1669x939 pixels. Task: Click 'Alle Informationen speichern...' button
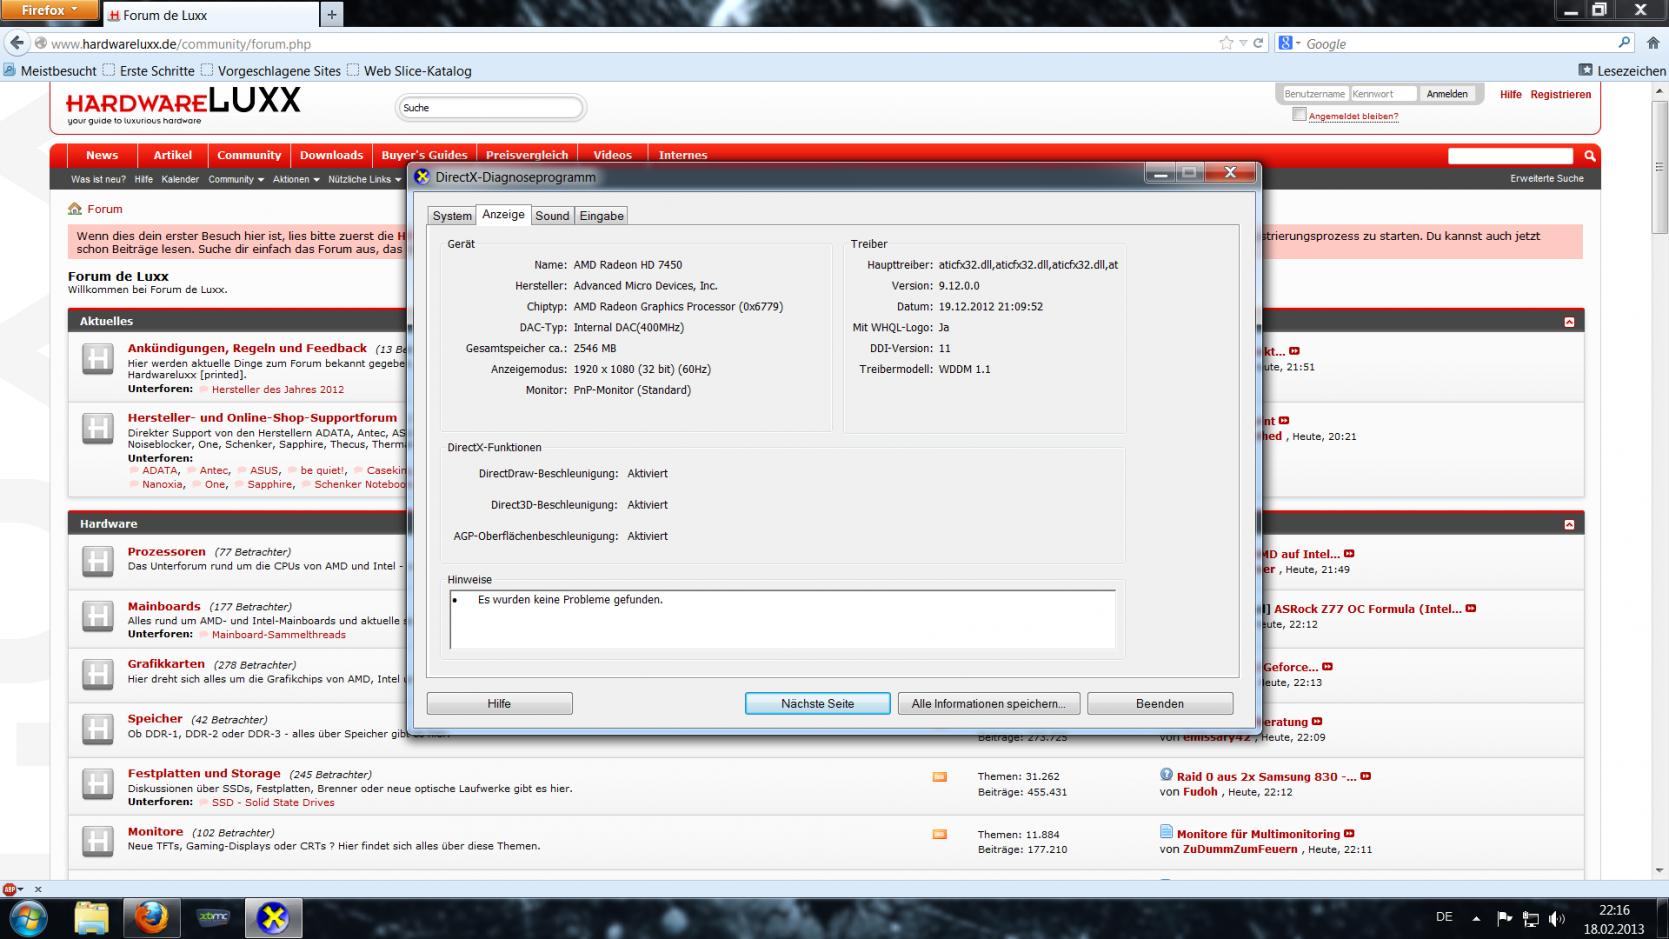989,704
